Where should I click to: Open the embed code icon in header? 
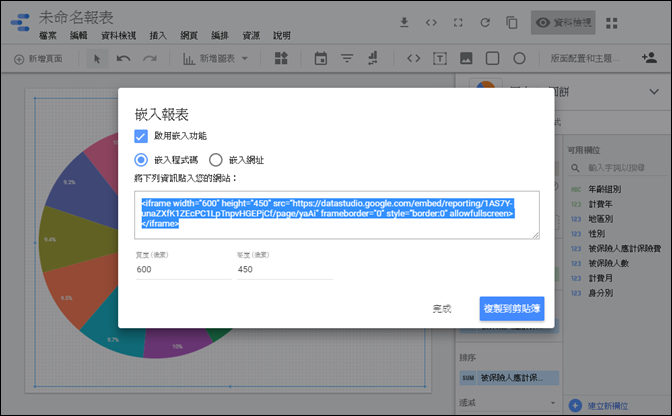pos(431,22)
